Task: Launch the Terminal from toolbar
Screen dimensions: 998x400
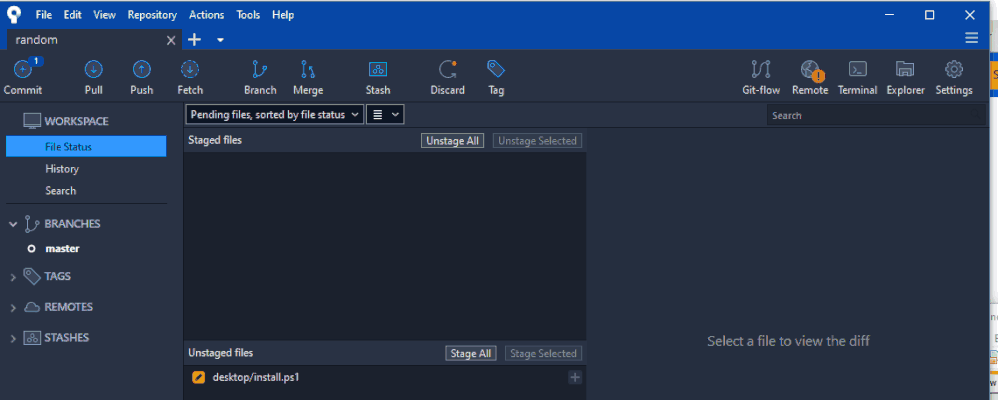Action: pyautogui.click(x=857, y=76)
